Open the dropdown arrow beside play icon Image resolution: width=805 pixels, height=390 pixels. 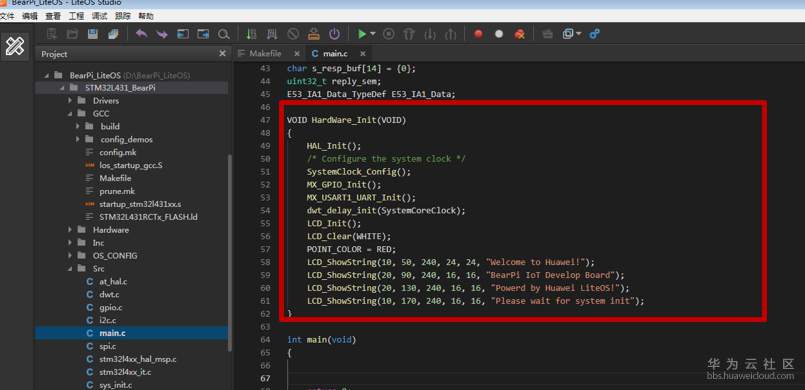pyautogui.click(x=373, y=34)
